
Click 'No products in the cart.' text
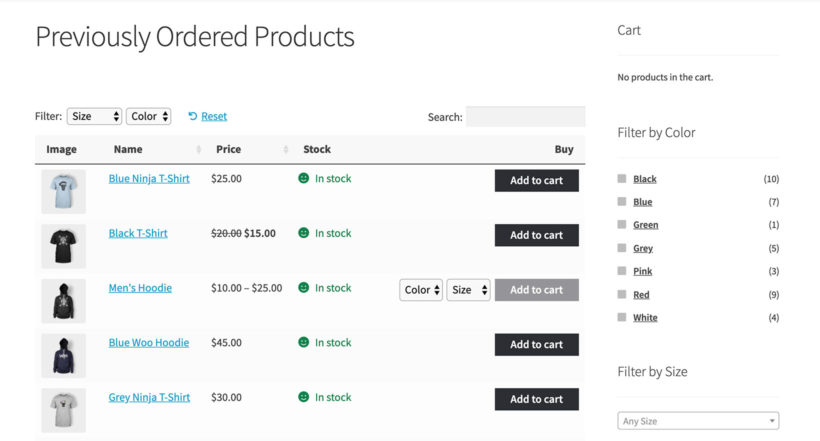[665, 77]
